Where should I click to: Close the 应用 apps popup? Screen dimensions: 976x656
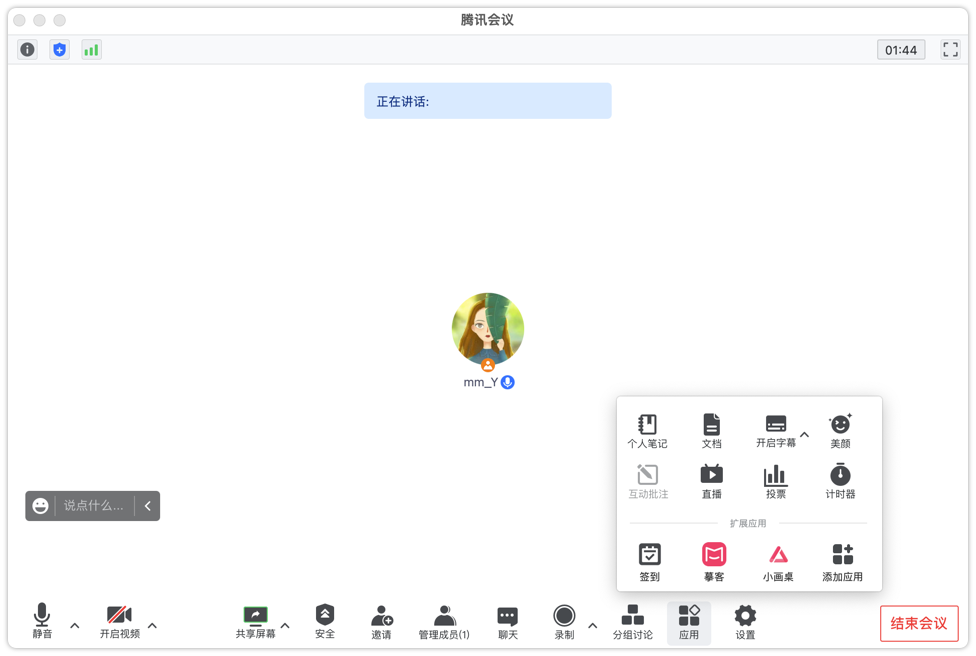(x=689, y=622)
